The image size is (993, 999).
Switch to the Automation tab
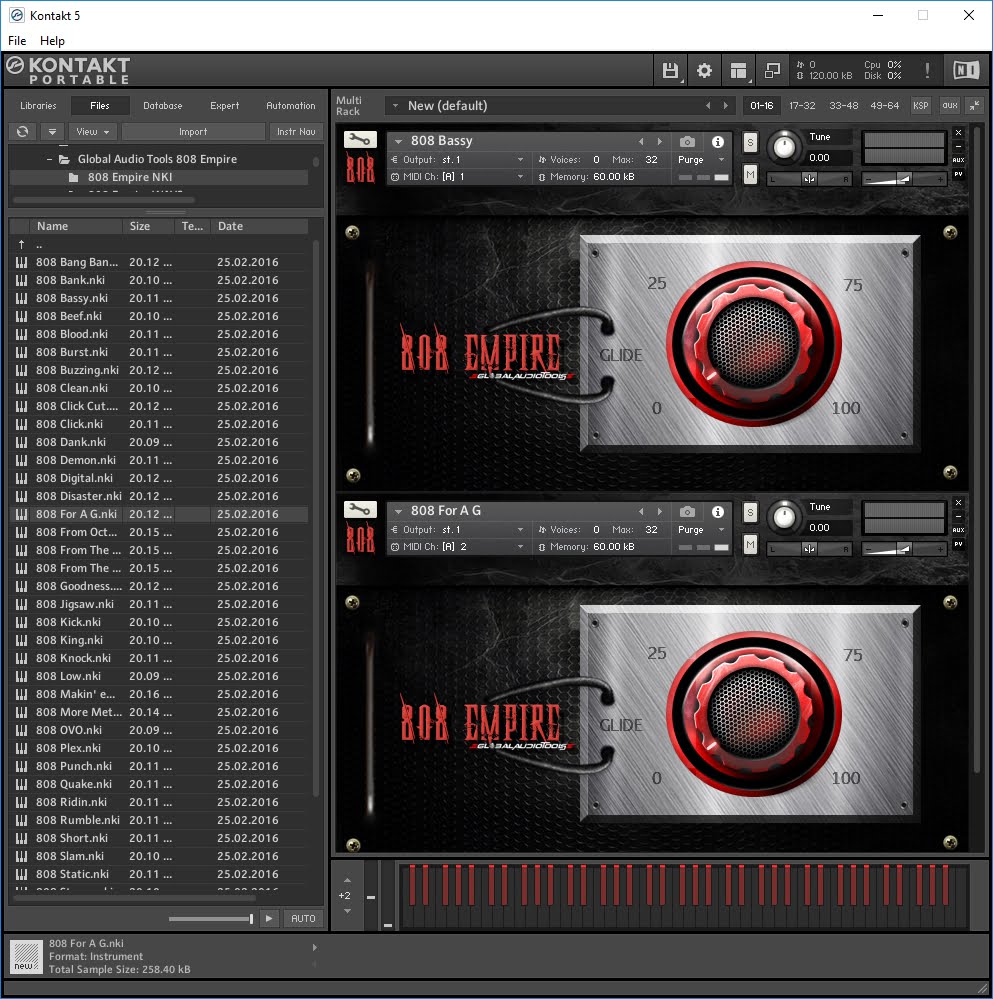pos(290,106)
